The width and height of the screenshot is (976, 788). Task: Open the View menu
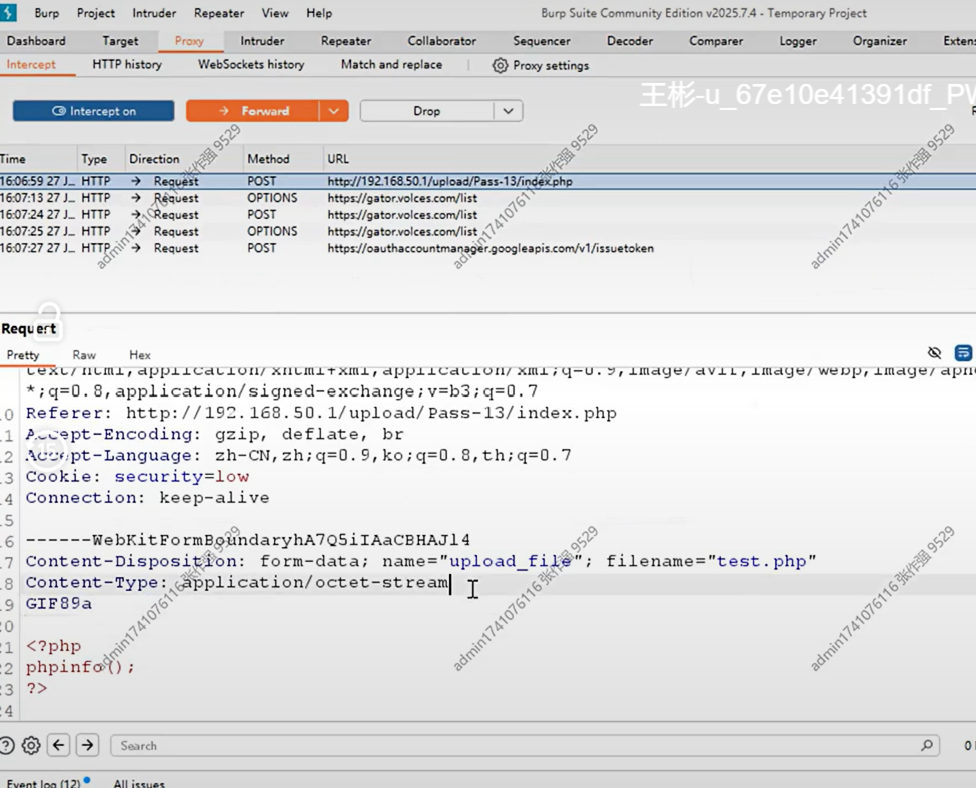click(x=274, y=13)
